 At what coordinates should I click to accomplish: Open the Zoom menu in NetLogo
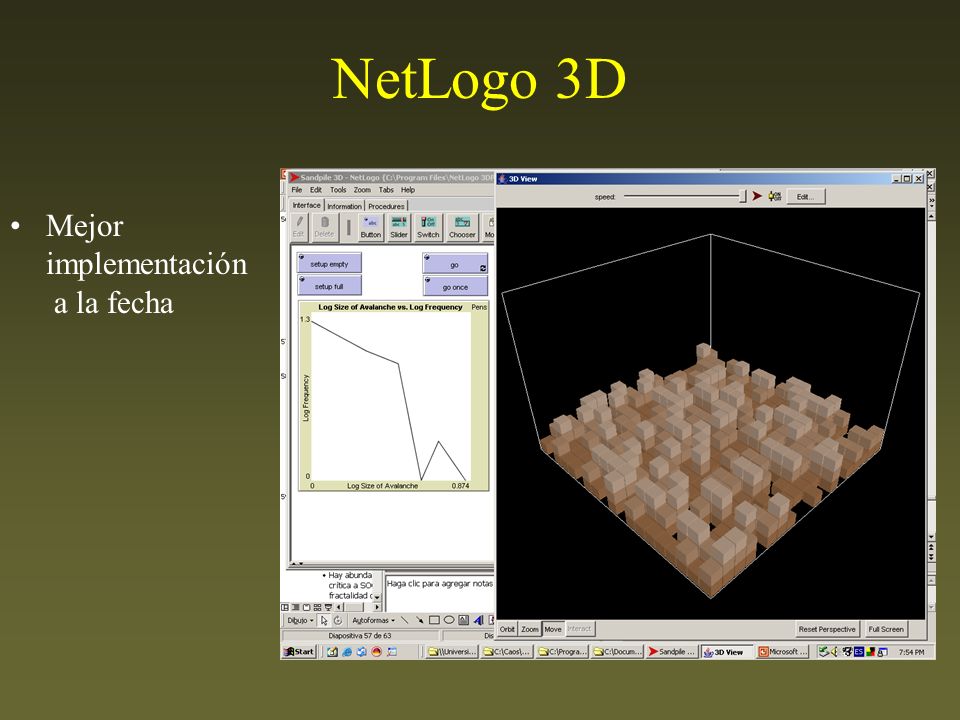point(362,190)
